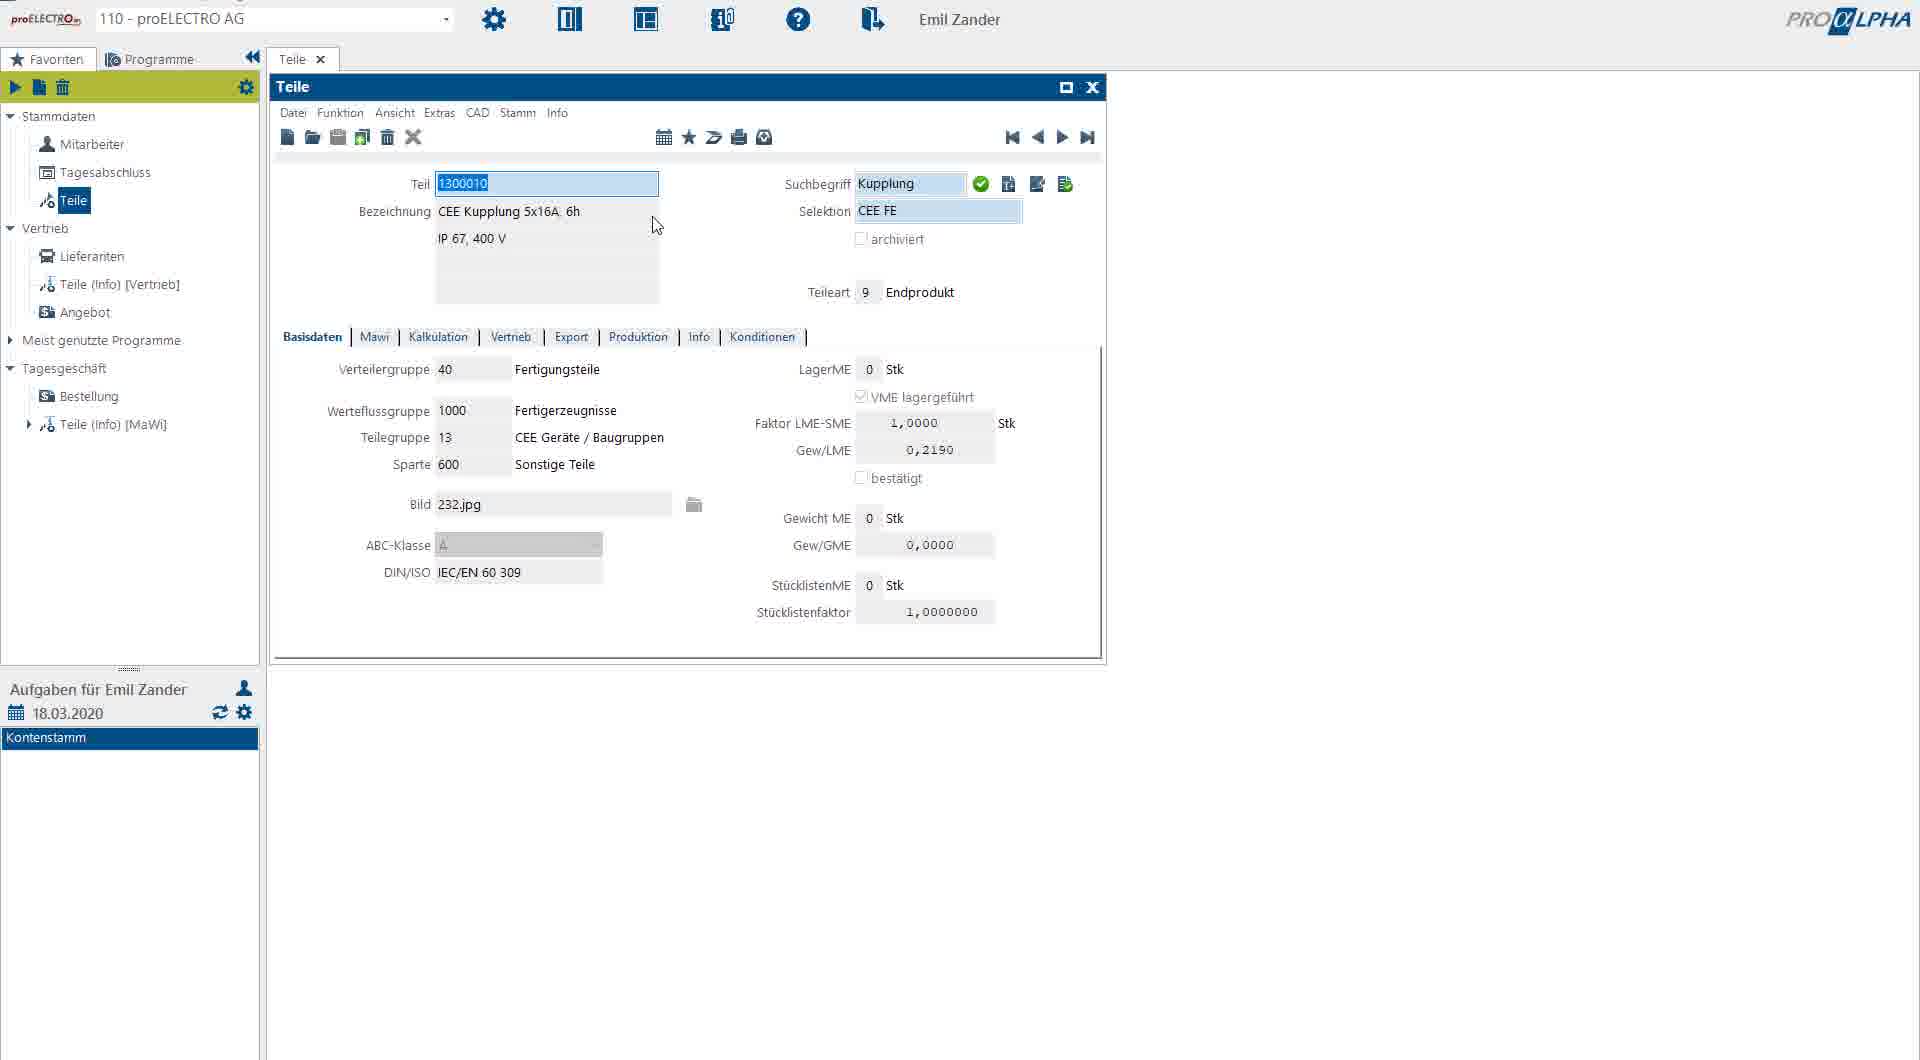Click the Teil number input field

tap(547, 184)
